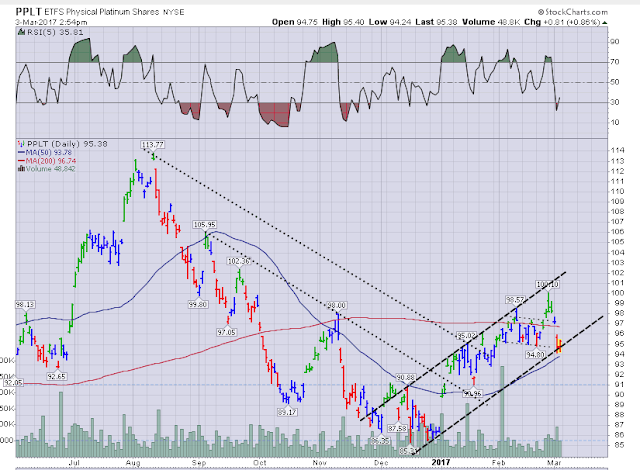Click the Last 95.38 value

click(436, 22)
